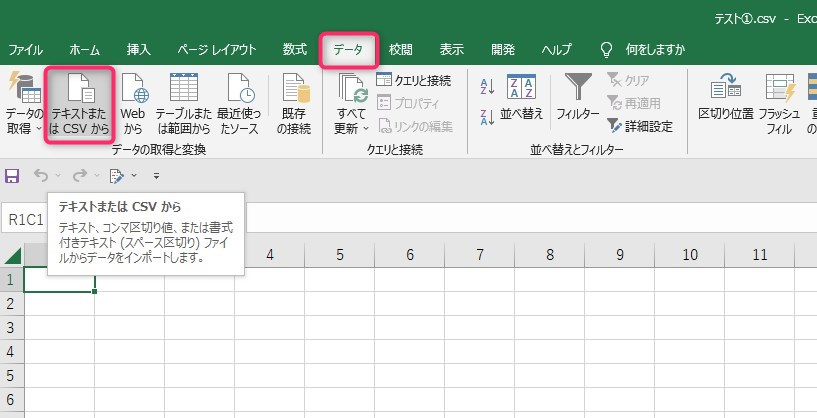Select the データ tab
817x418 pixels.
pos(349,50)
